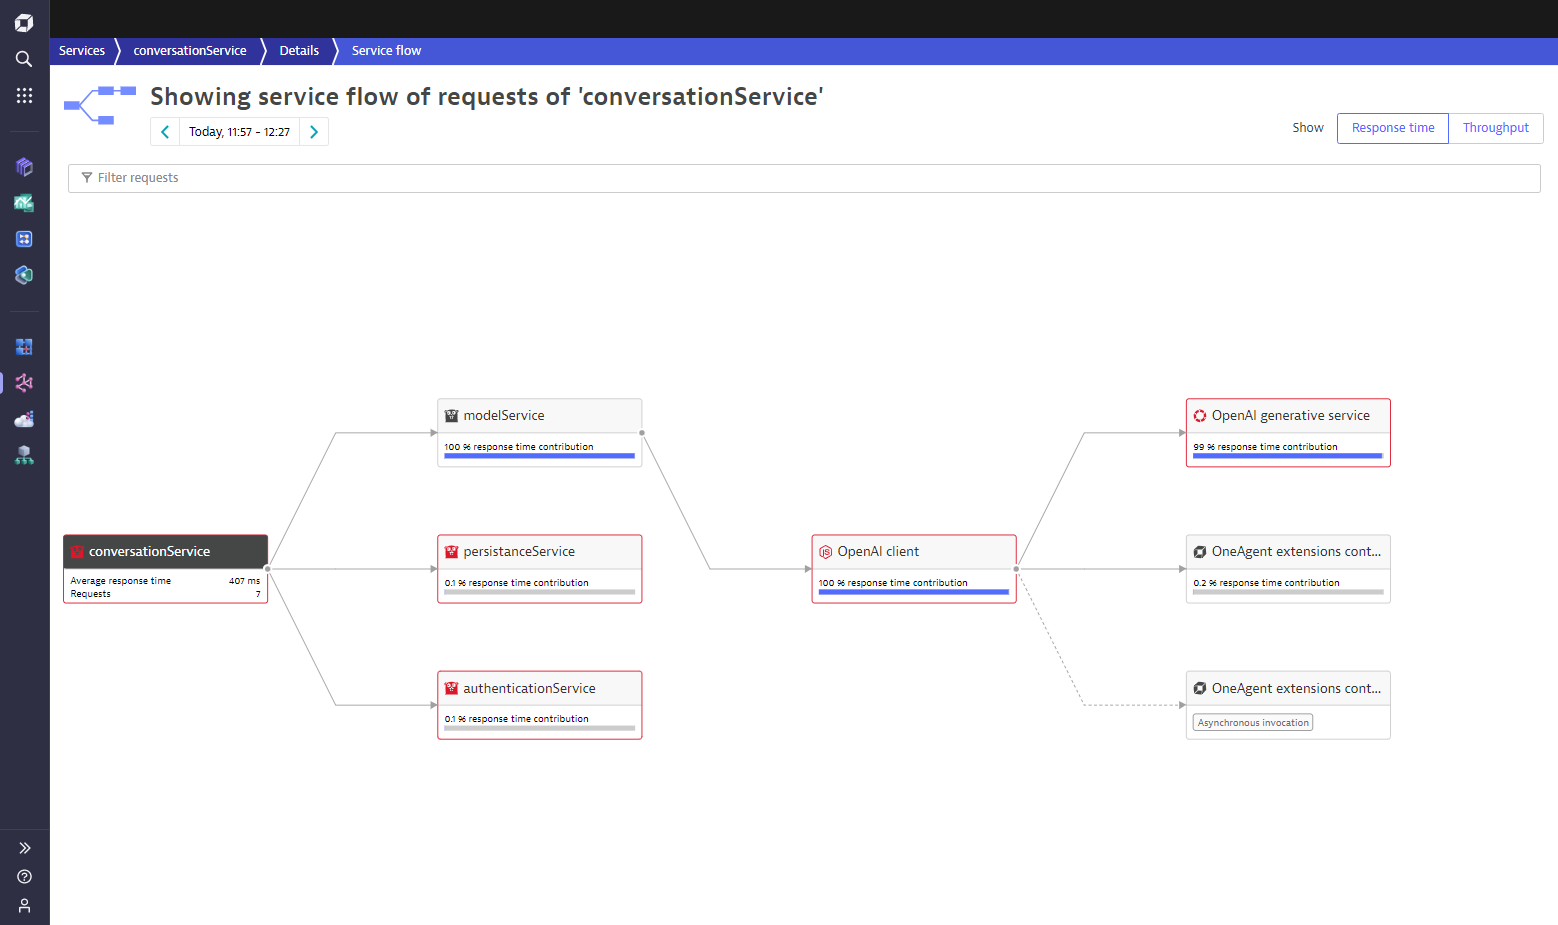
Task: Open the user profile icon at bottom
Action: [x=23, y=905]
